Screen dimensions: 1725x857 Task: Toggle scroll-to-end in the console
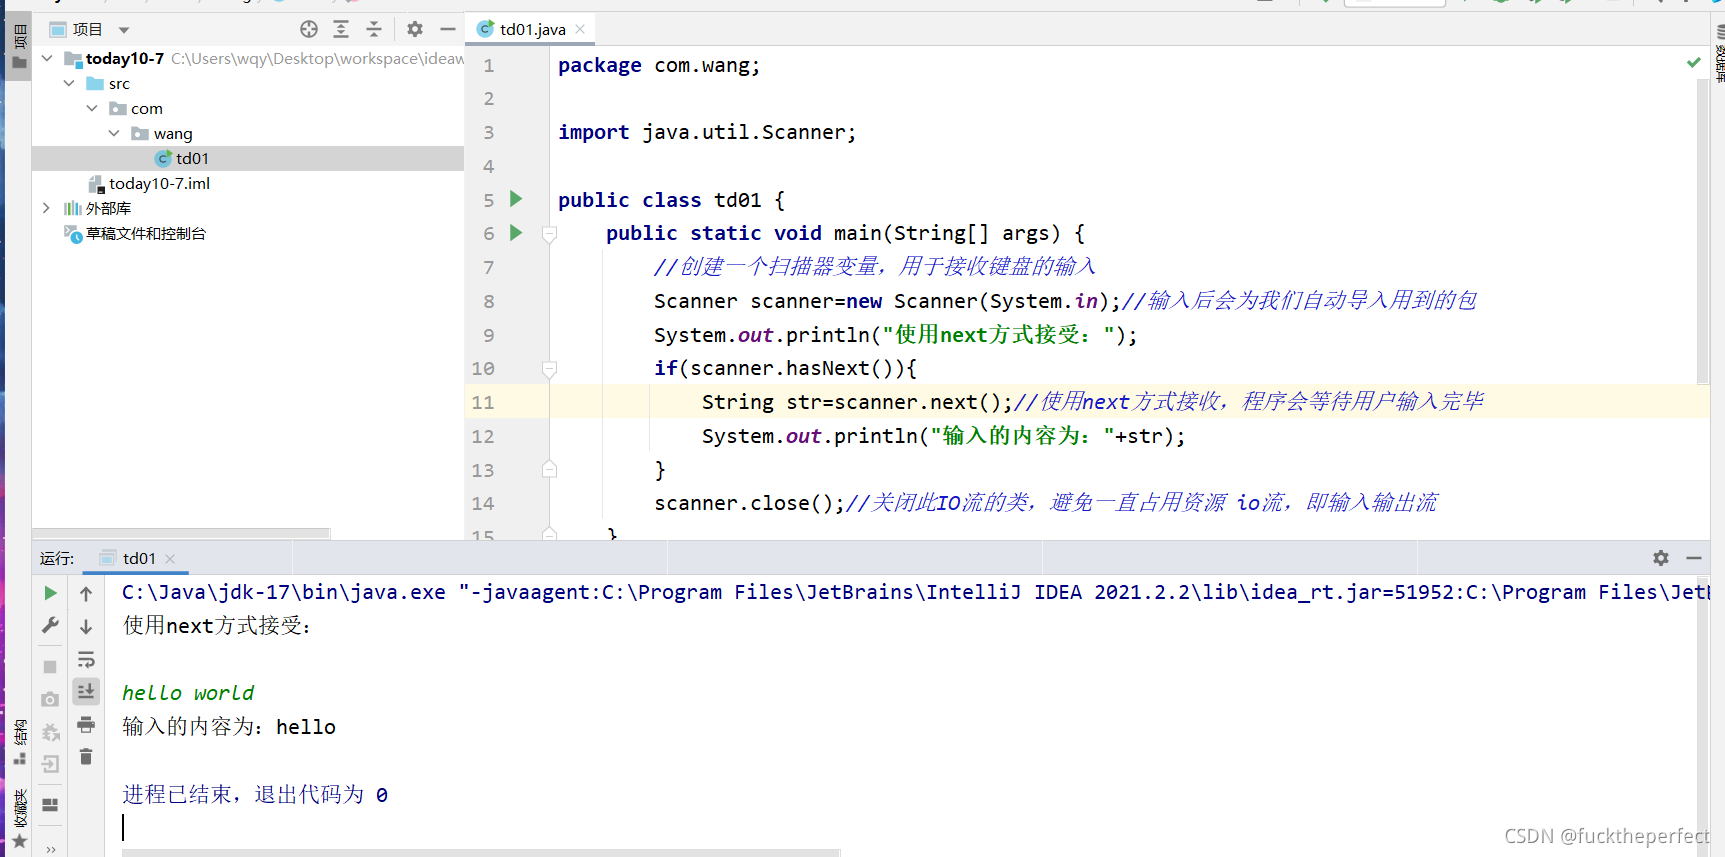tap(86, 691)
